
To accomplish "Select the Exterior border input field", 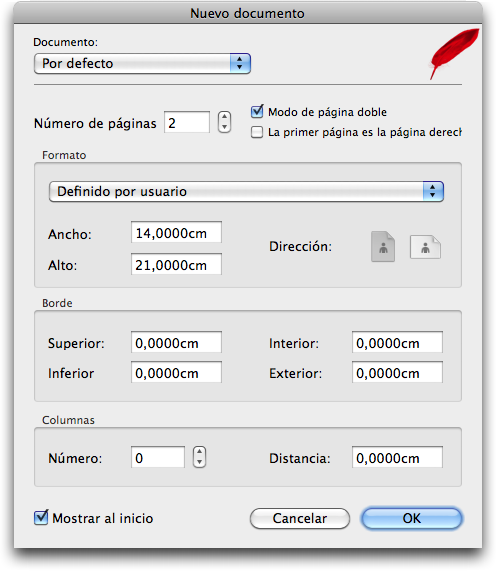I will coord(397,373).
